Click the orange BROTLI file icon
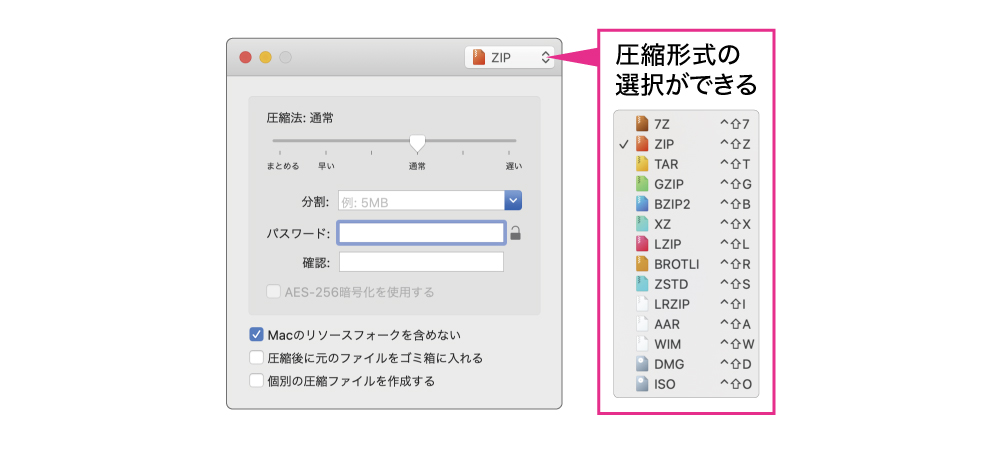1000x455 pixels. 642,264
